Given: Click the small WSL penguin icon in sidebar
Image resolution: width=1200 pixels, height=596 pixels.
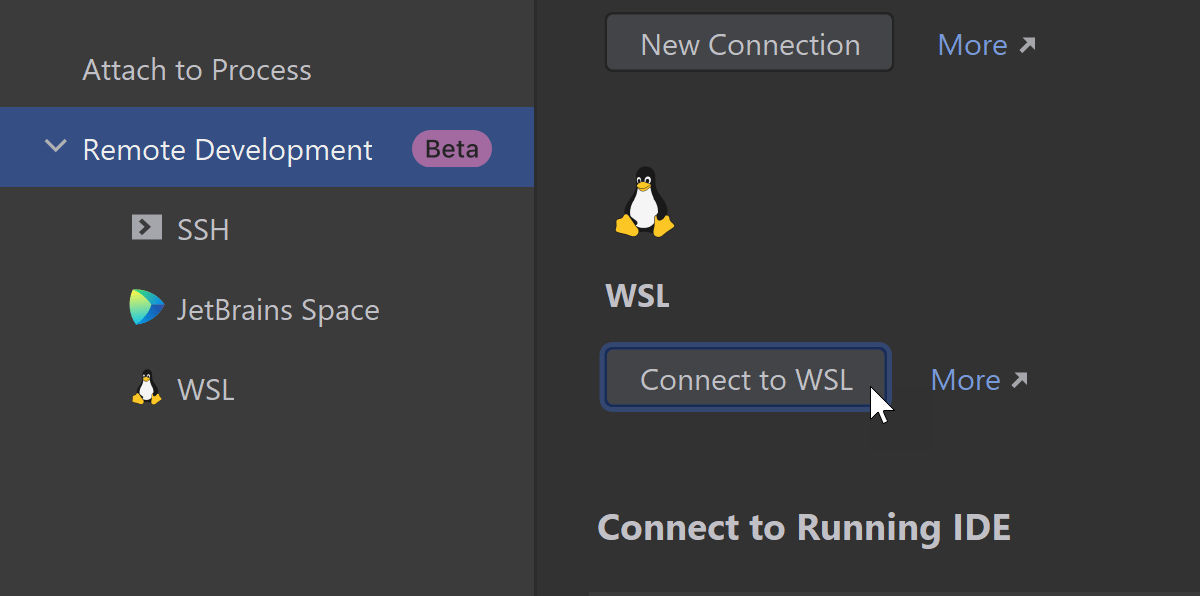Looking at the screenshot, I should tap(146, 388).
